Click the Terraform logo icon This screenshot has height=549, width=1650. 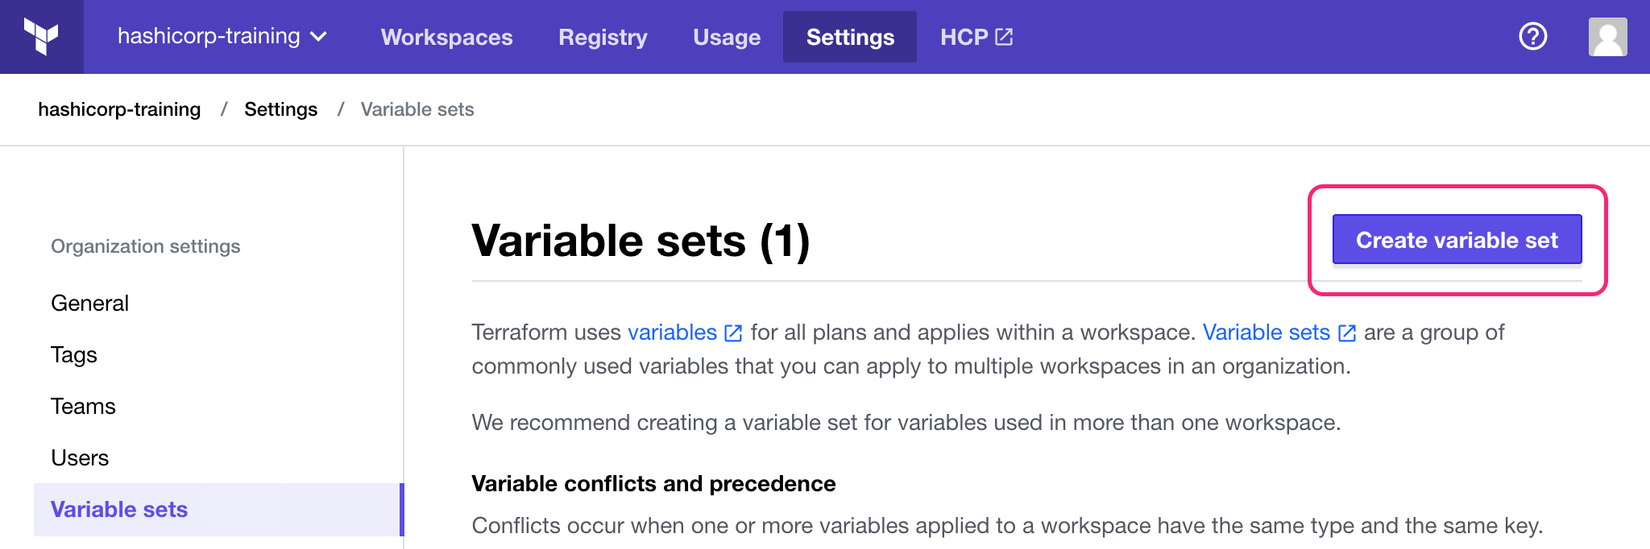[x=41, y=37]
